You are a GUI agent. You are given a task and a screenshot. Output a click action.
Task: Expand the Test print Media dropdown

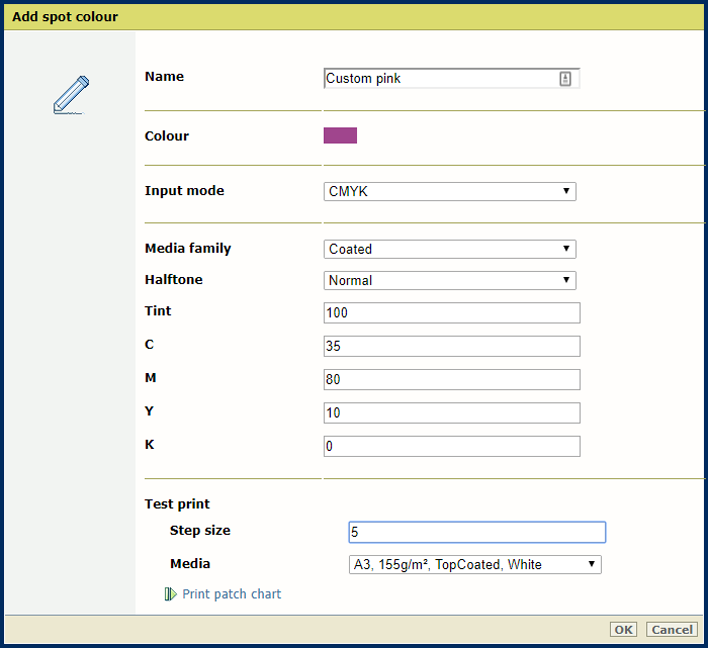[475, 565]
